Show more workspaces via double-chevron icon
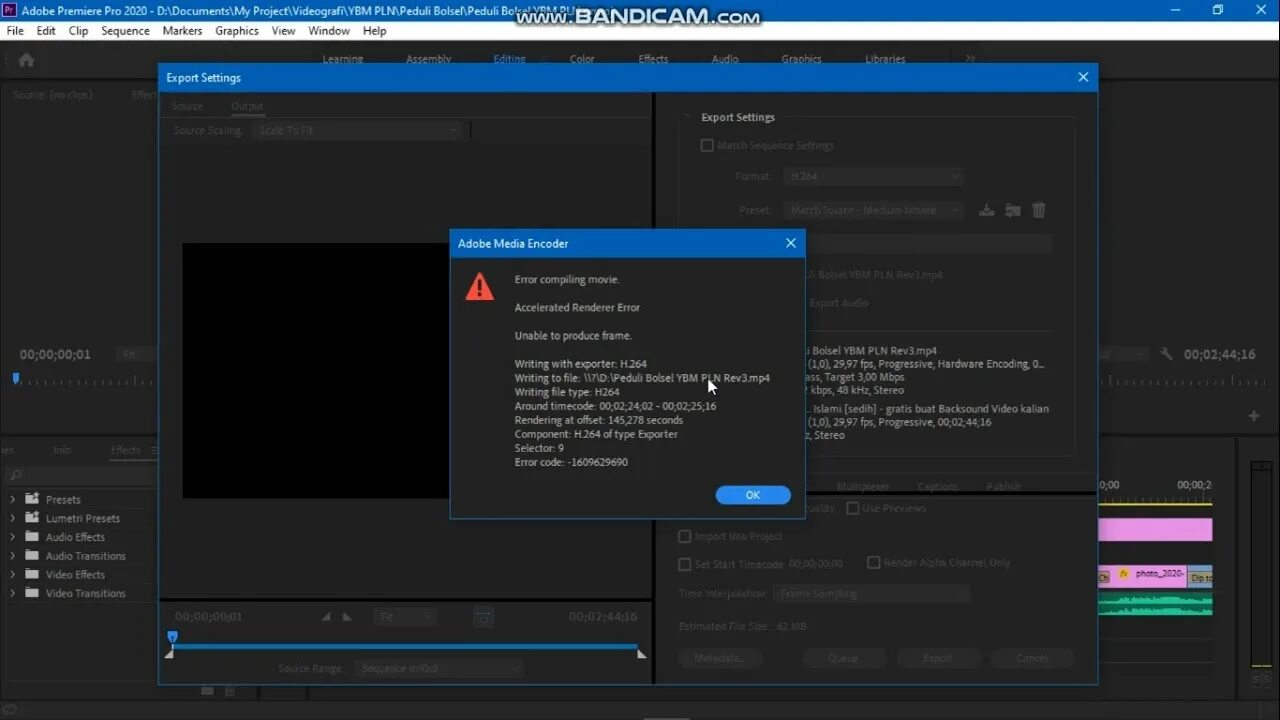Image resolution: width=1280 pixels, height=720 pixels. click(x=970, y=59)
